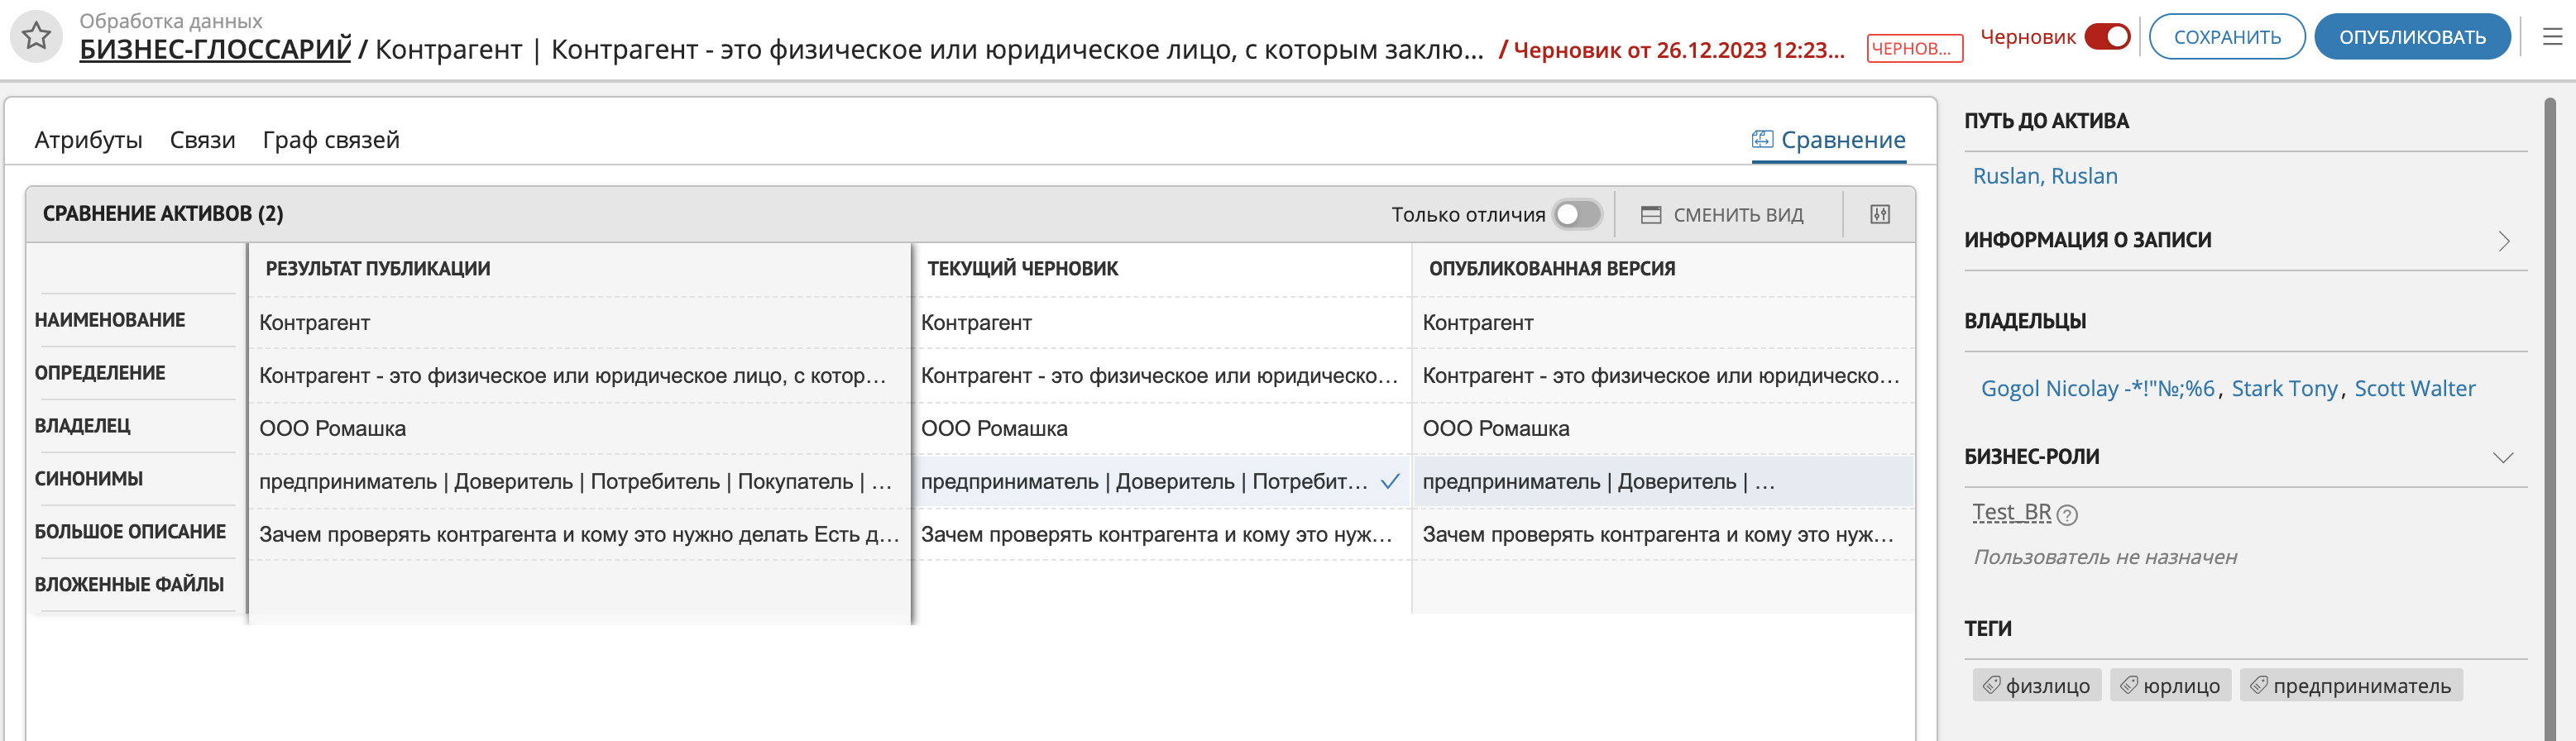This screenshot has height=741, width=2576.
Task: Open owner Scott Walter link
Action: coord(2414,389)
